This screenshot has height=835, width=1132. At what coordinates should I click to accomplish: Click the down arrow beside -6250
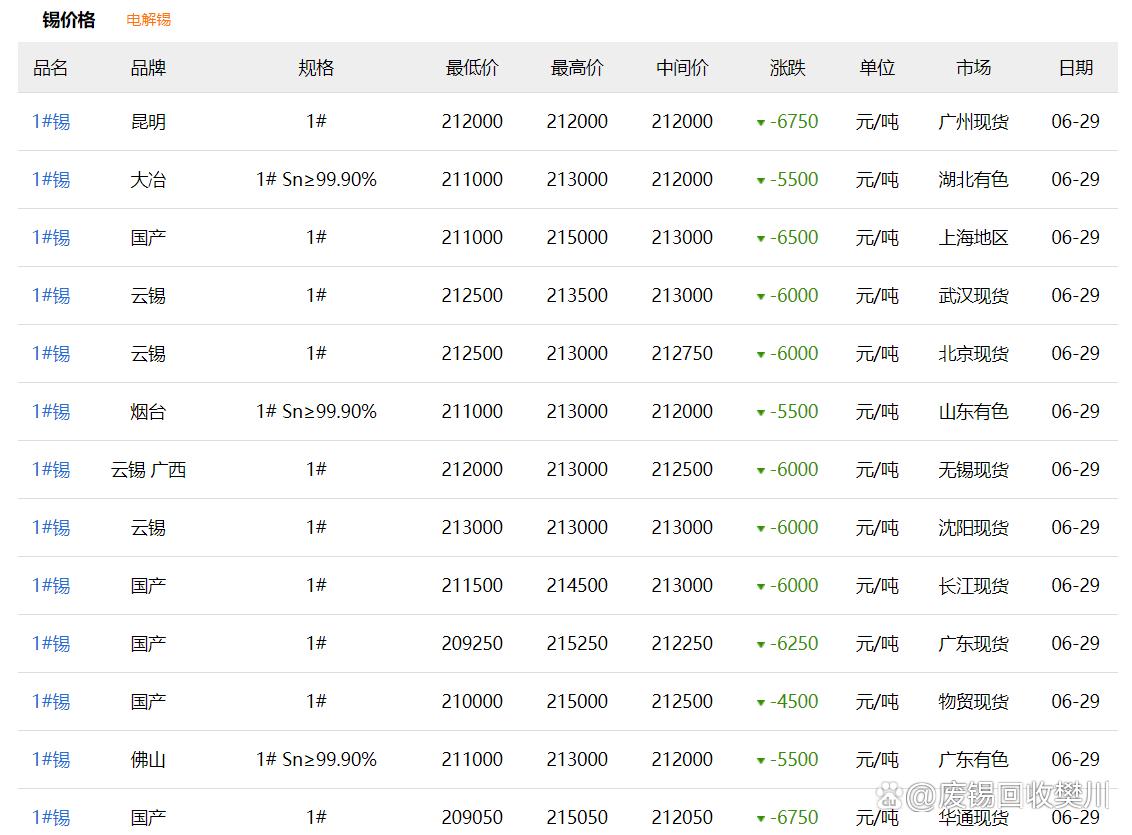[760, 644]
